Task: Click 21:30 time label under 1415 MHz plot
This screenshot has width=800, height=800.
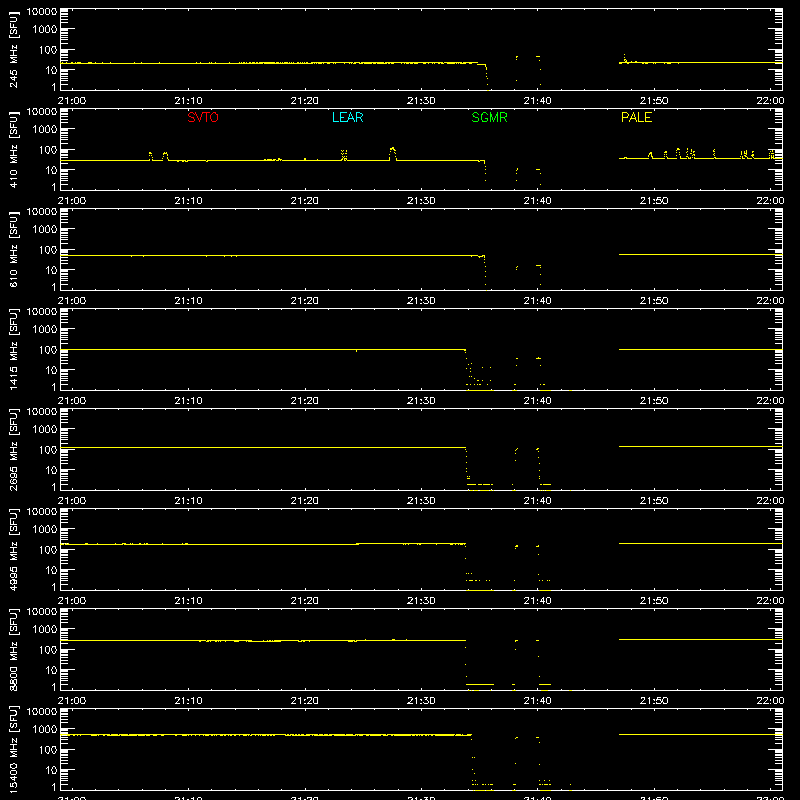Action: coord(421,401)
